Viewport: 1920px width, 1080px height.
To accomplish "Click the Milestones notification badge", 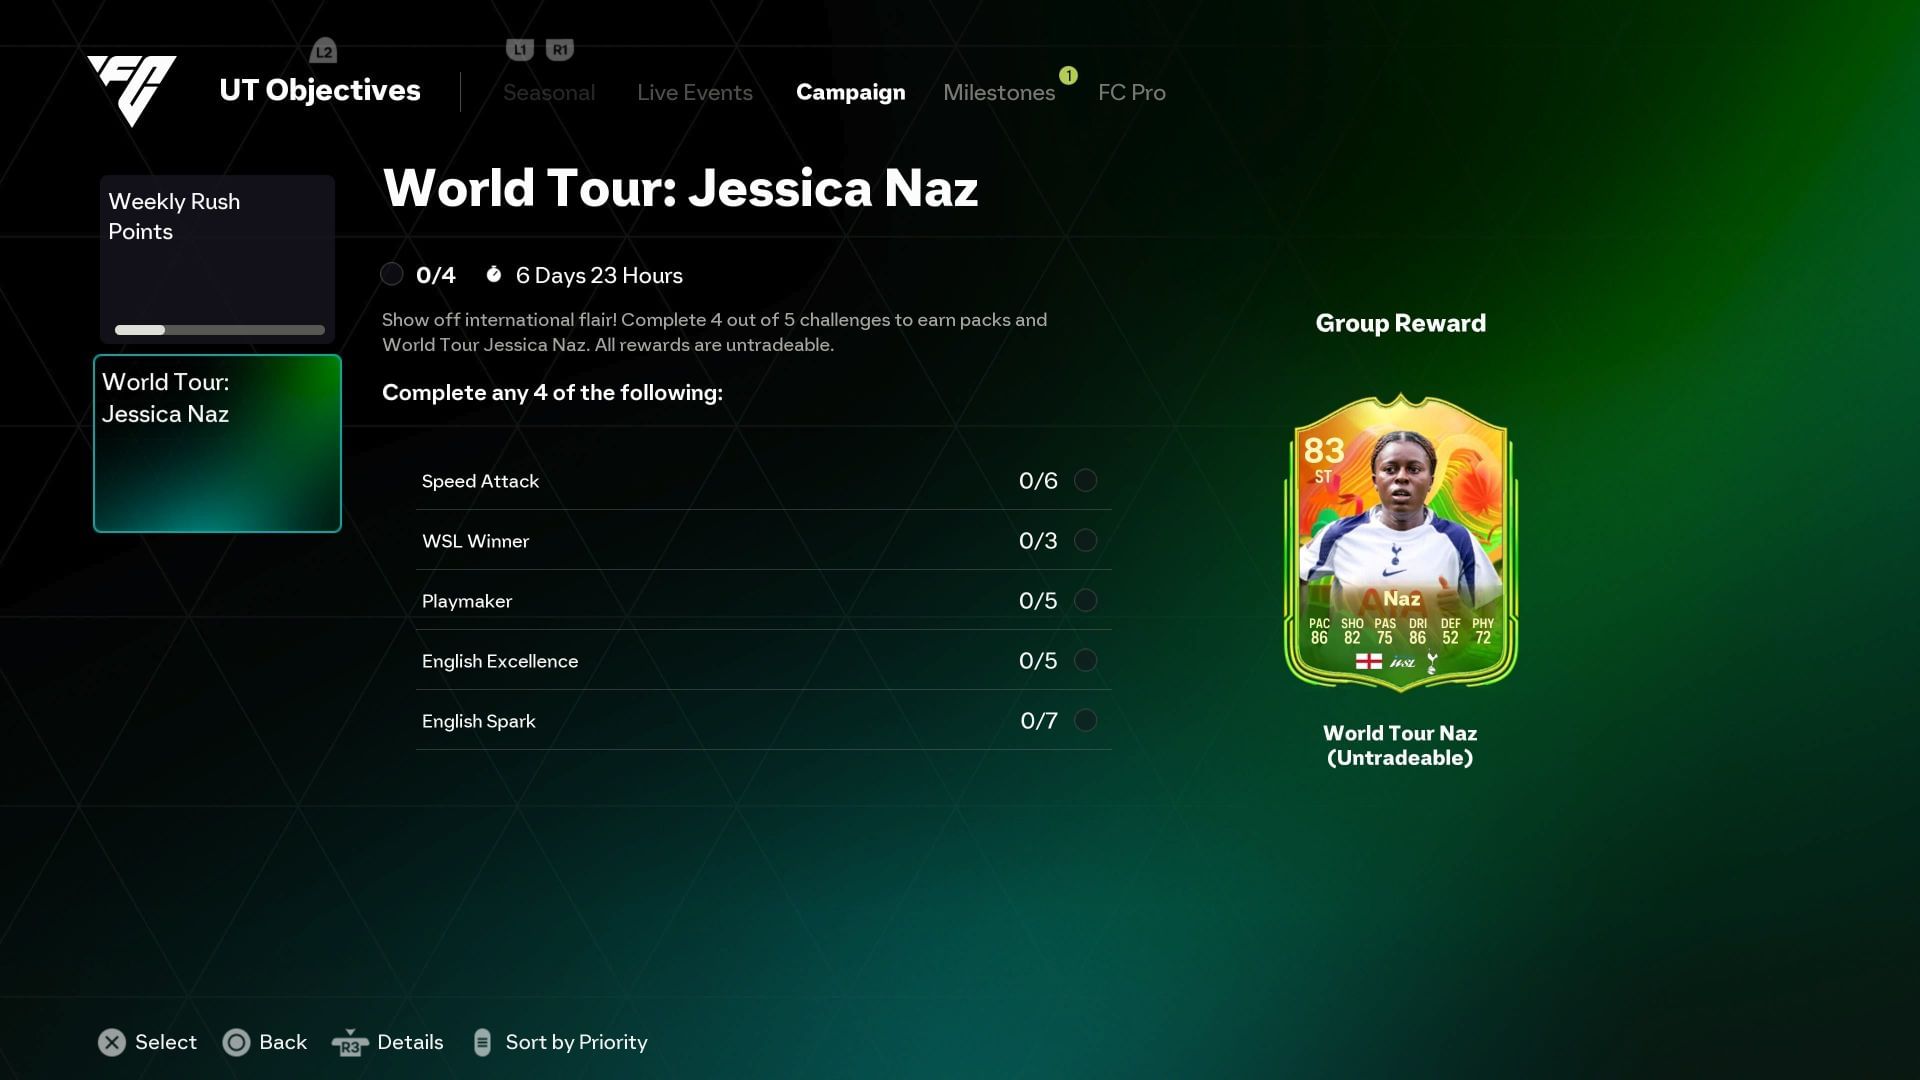I will [1068, 75].
